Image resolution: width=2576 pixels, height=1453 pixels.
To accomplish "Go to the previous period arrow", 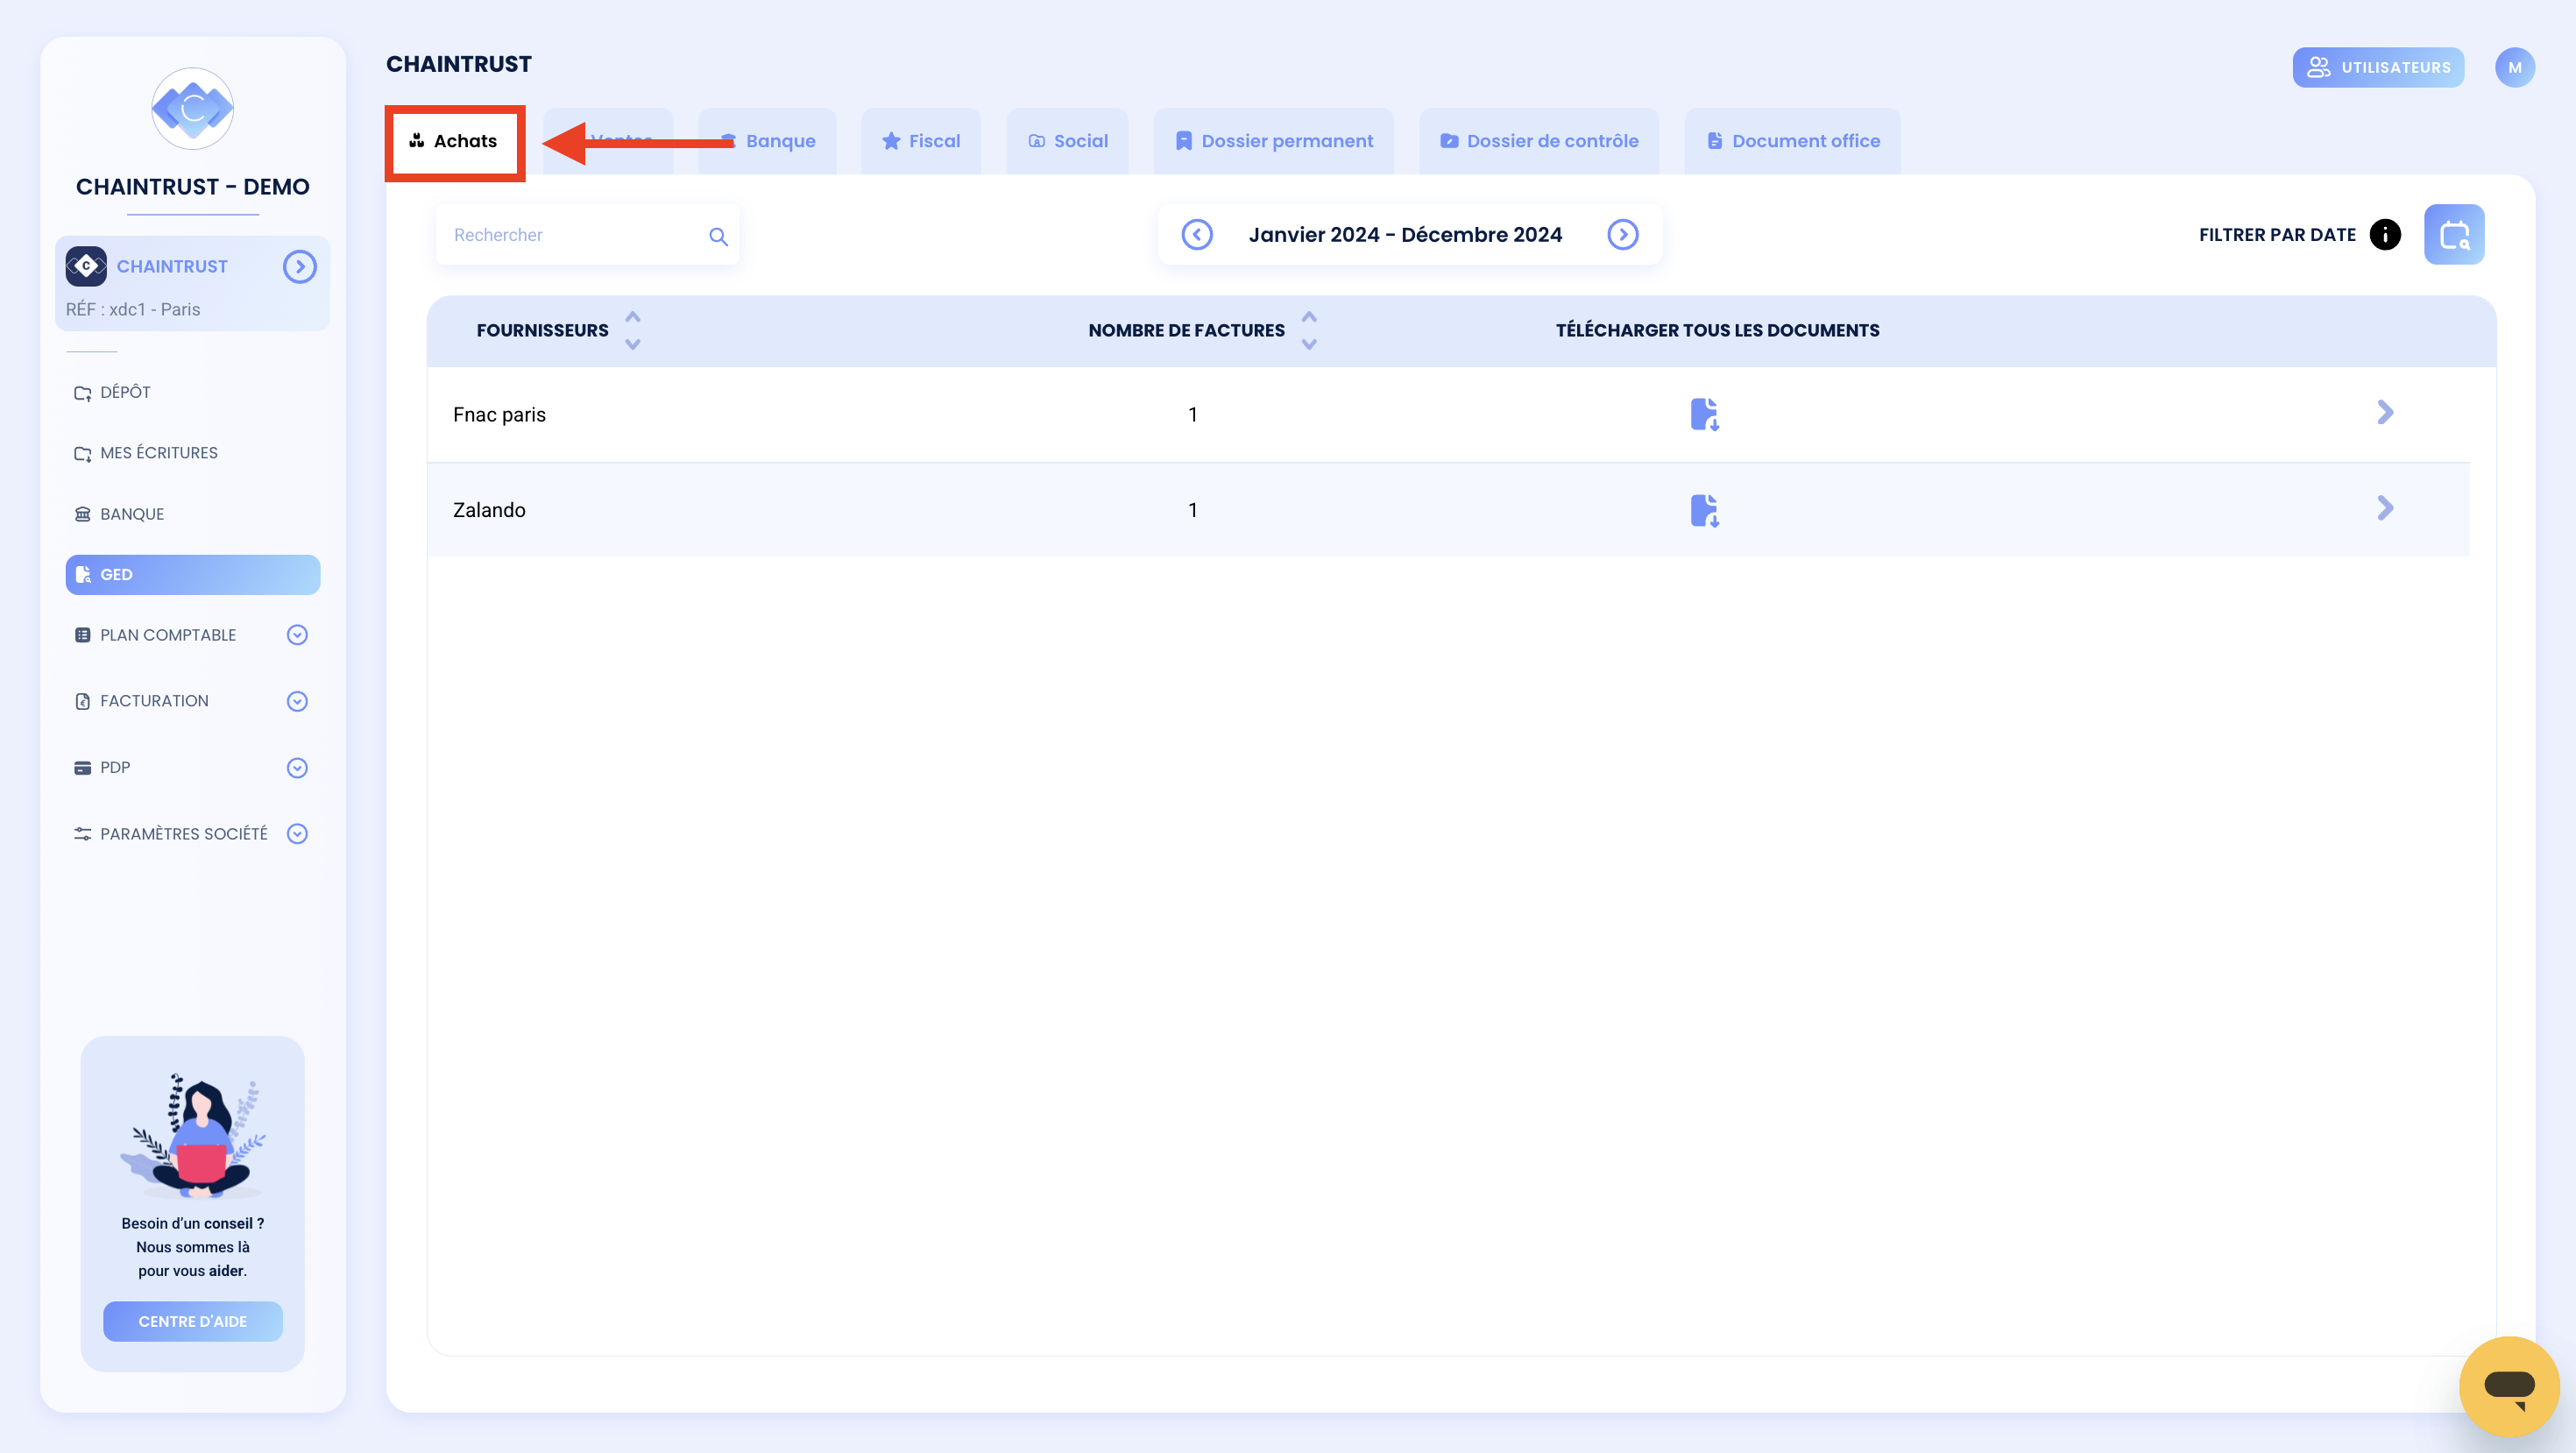I will pos(1196,234).
